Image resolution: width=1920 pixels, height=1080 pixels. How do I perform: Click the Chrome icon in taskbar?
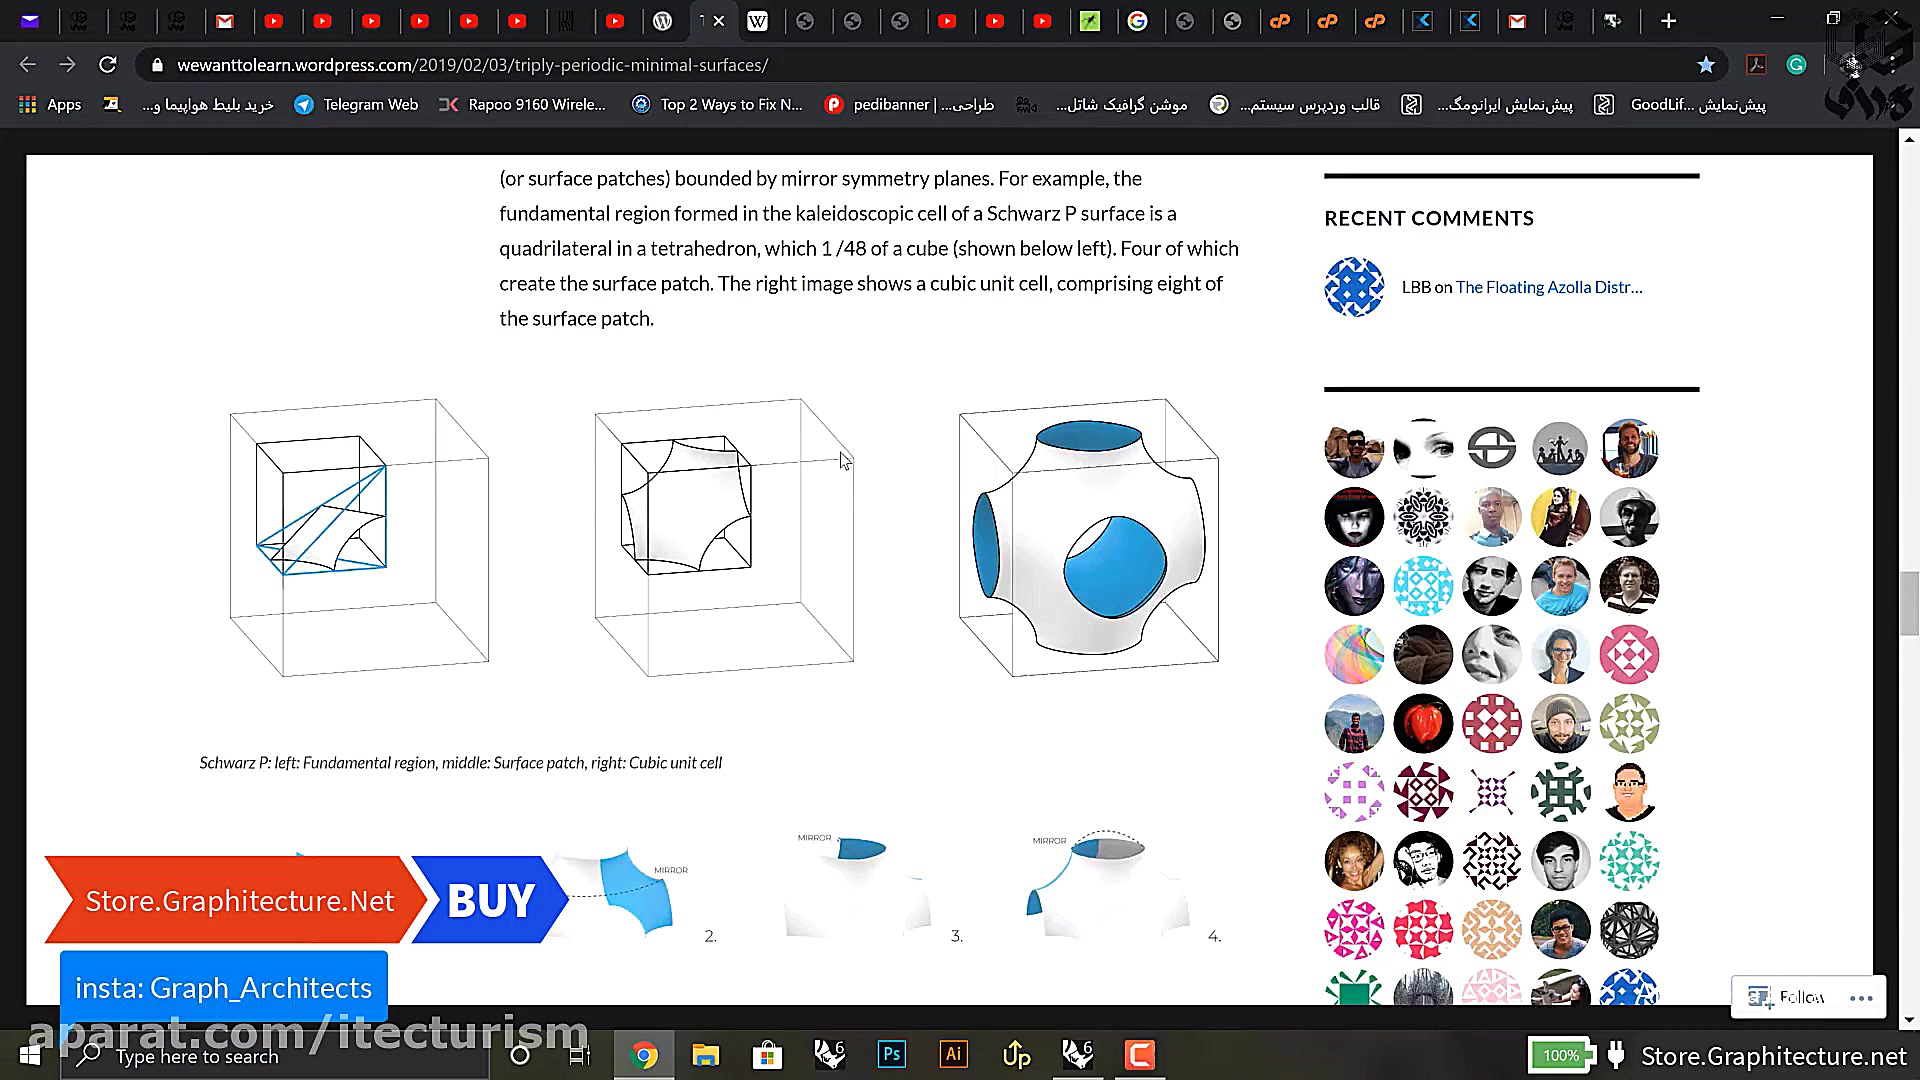click(644, 1055)
